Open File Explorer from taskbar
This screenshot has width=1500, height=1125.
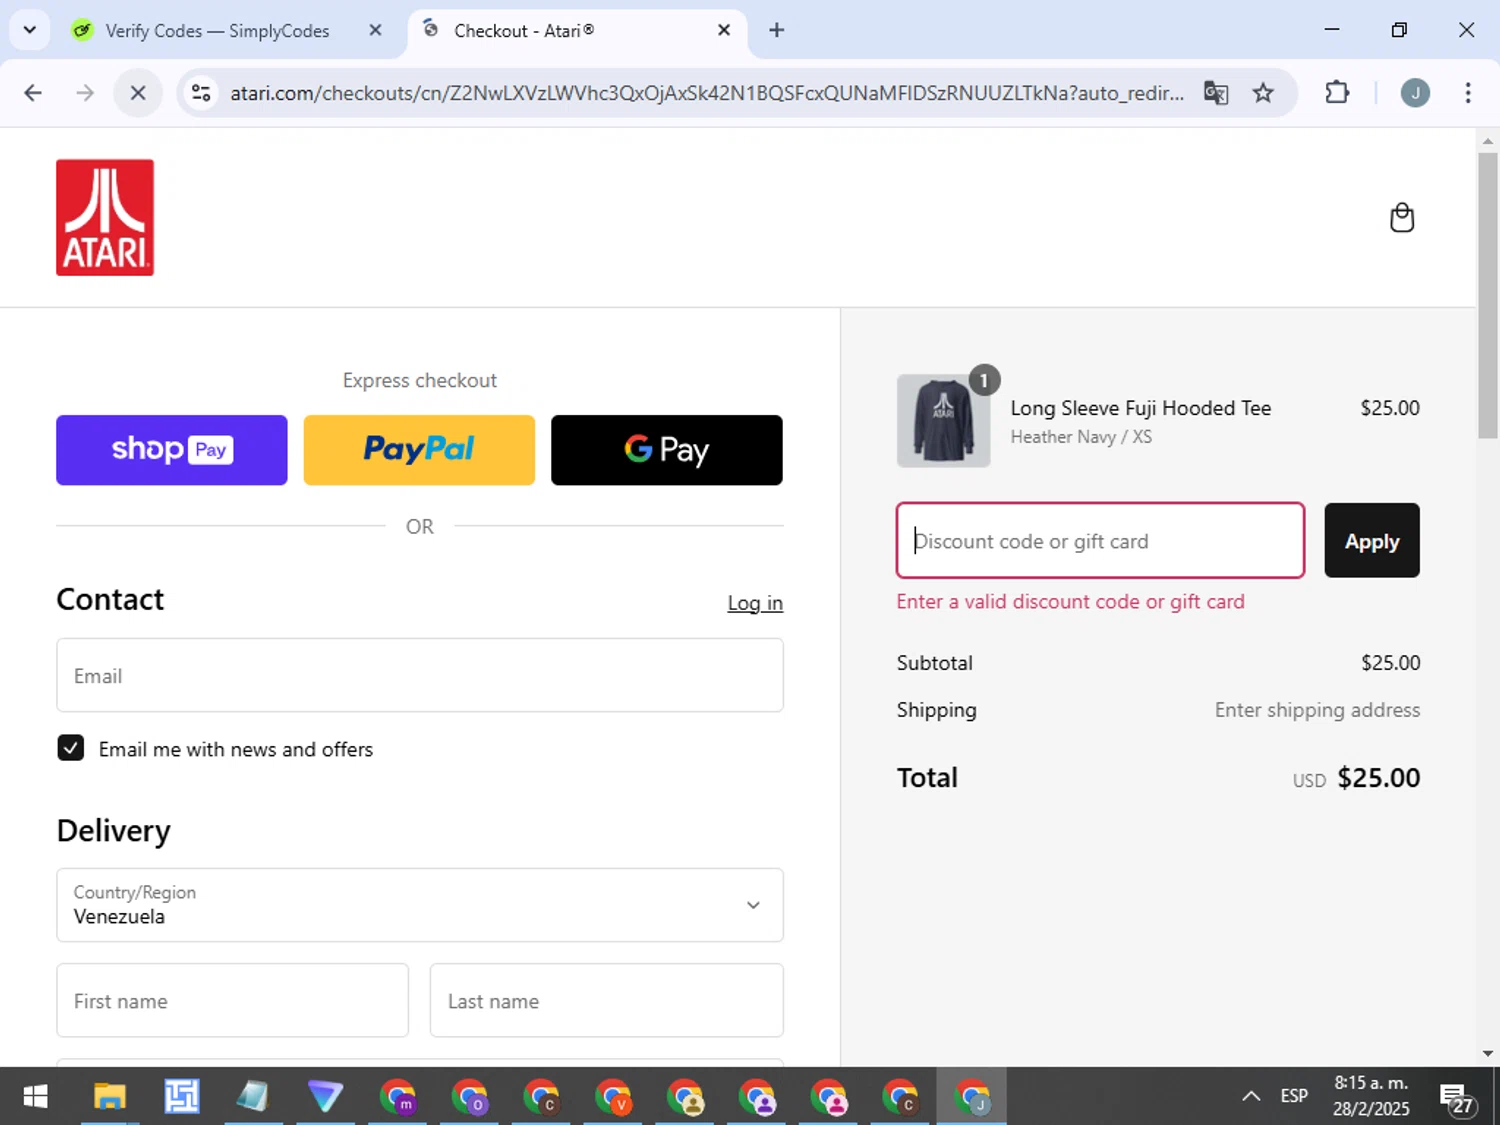109,1097
